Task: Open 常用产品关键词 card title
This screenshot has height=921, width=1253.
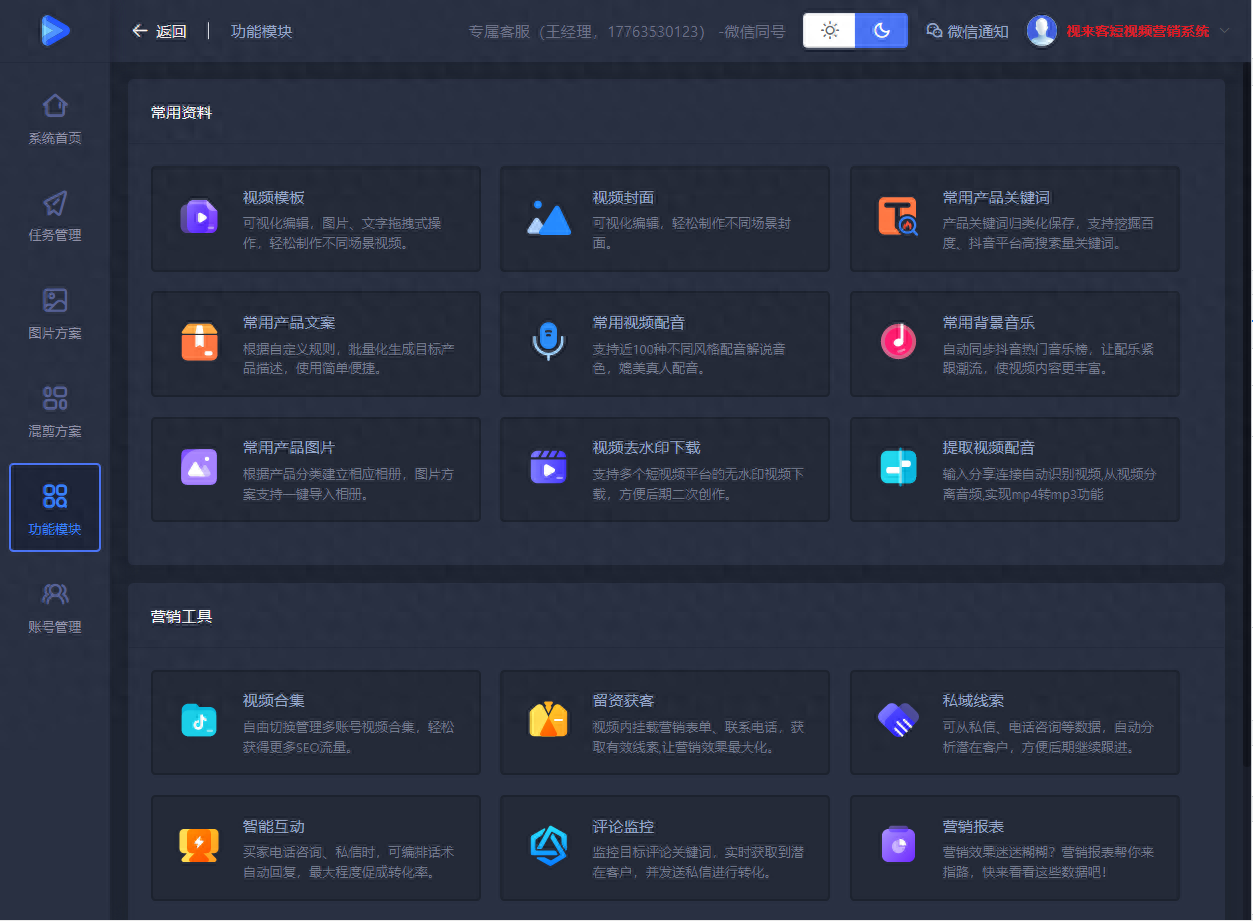Action: pos(996,197)
